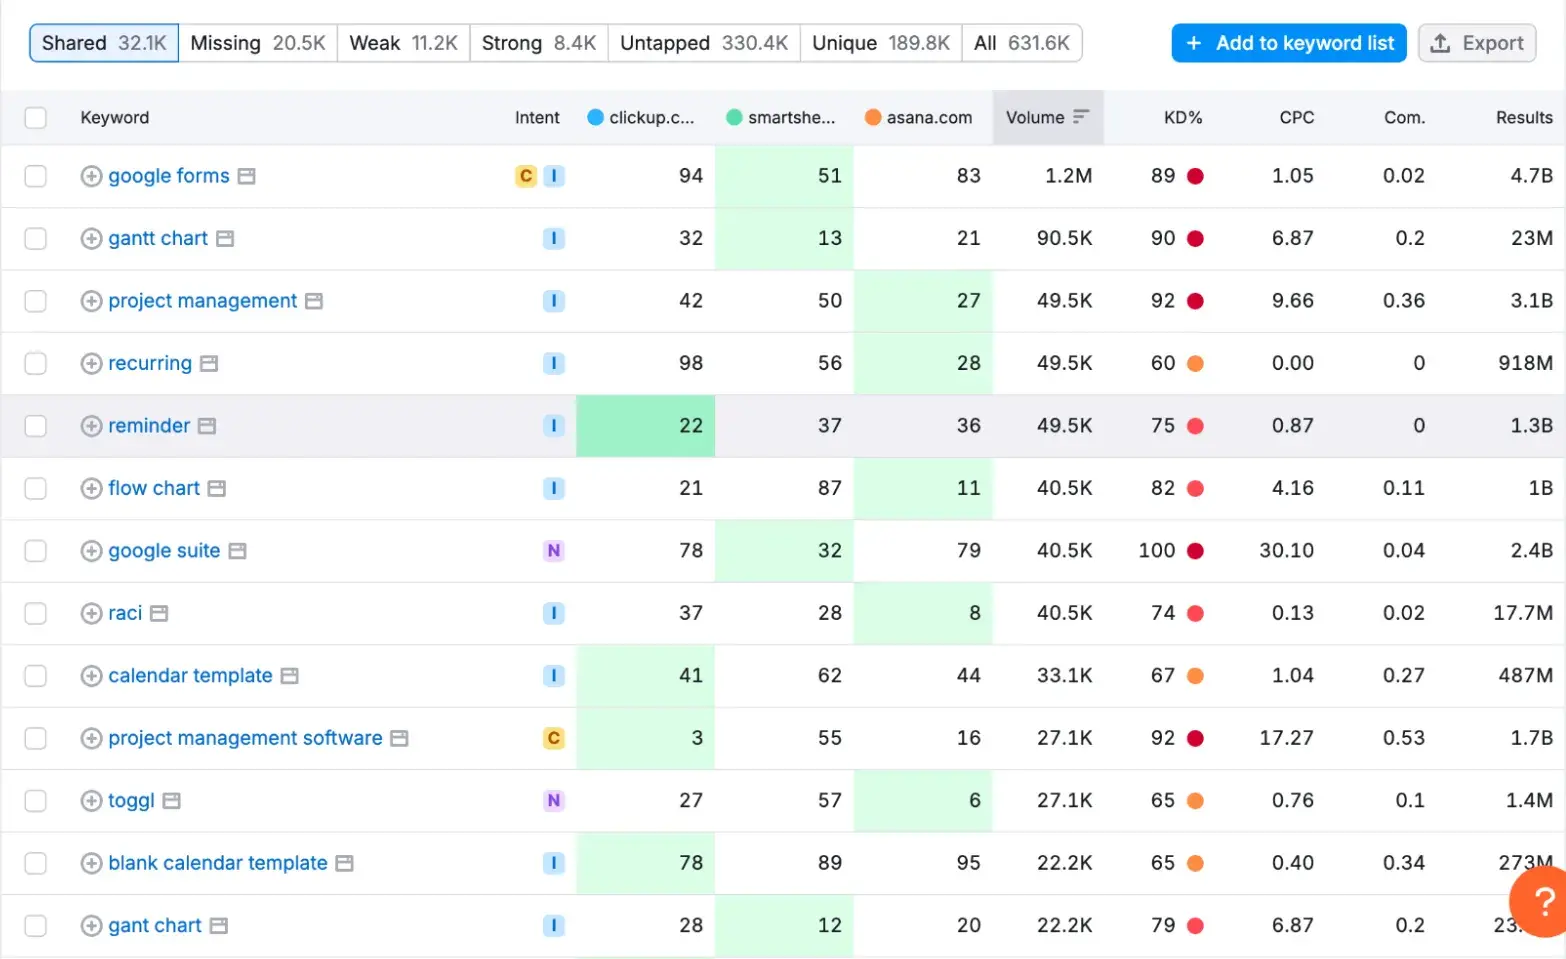The image size is (1566, 959).
Task: Sort the table by KD% column
Action: tap(1182, 117)
